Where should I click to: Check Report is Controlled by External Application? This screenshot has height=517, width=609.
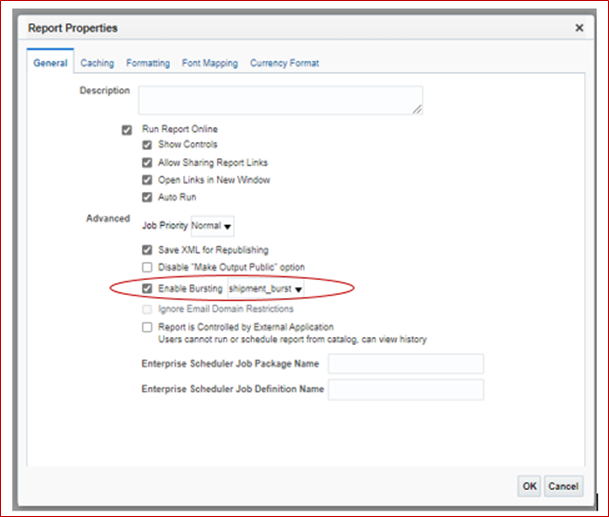pyautogui.click(x=147, y=327)
